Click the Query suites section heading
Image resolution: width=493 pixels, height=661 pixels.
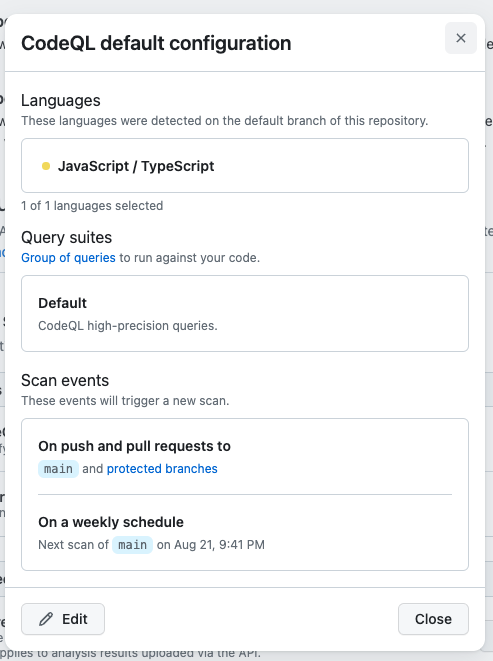pos(67,237)
